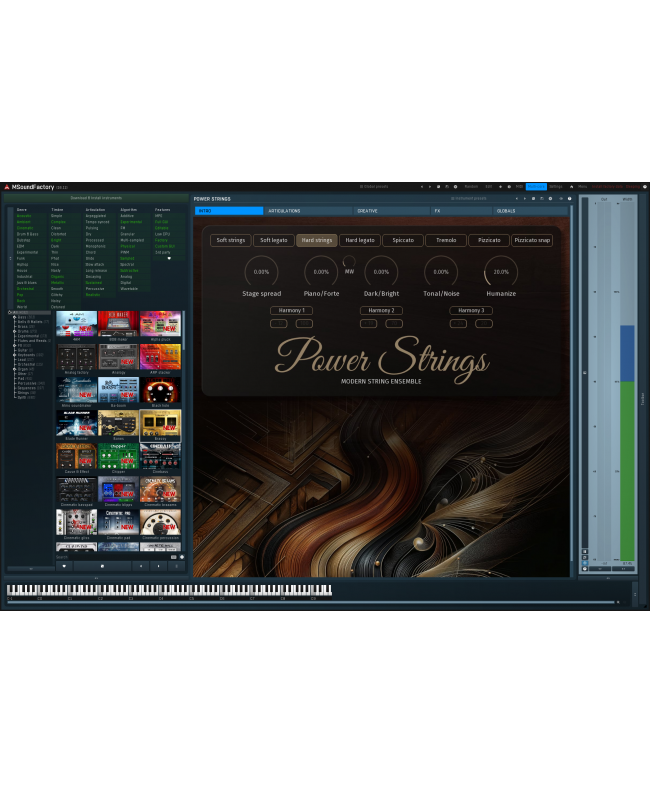The width and height of the screenshot is (650, 794).
Task: Click the Edit button in top bar
Action: pos(489,186)
